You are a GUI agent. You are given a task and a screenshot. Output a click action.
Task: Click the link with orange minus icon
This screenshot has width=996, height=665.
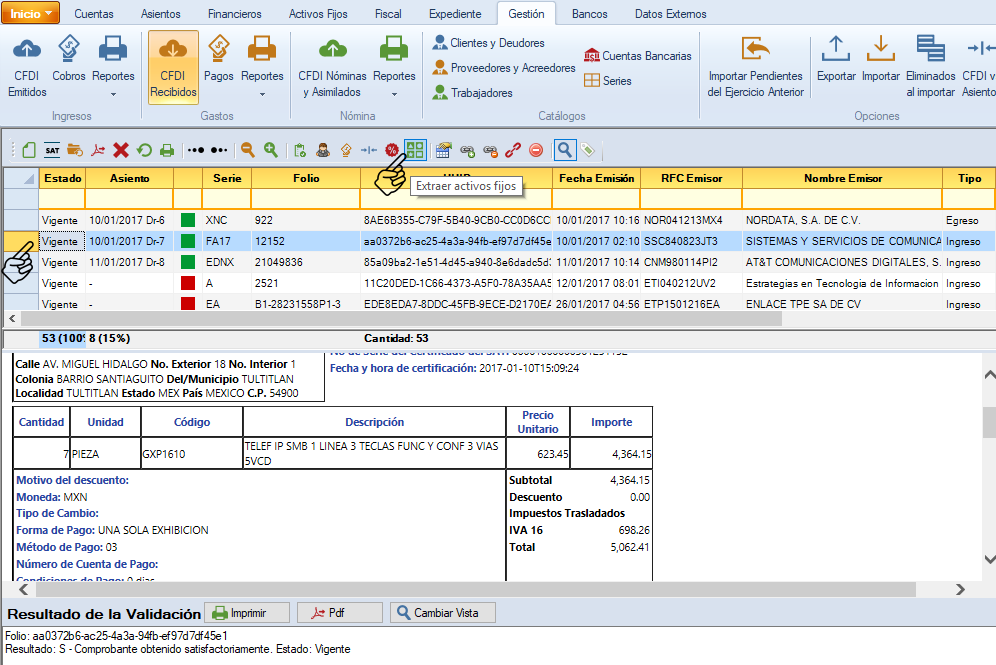[x=490, y=151]
